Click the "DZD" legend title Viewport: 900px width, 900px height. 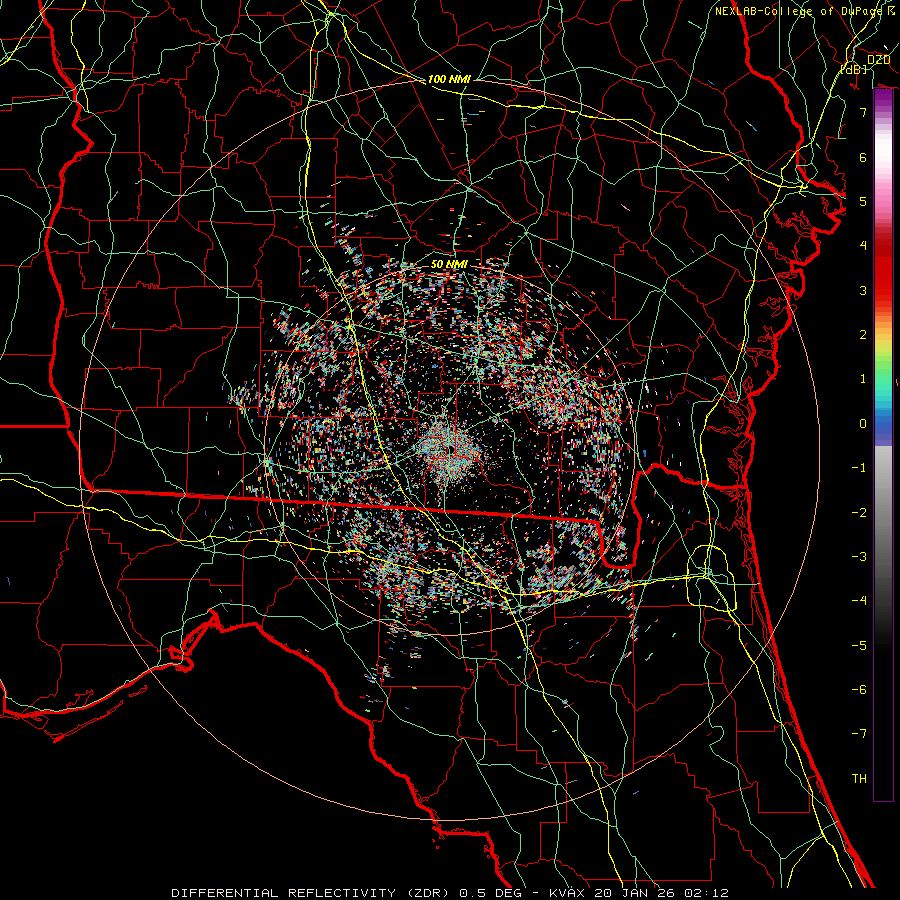pyautogui.click(x=878, y=60)
